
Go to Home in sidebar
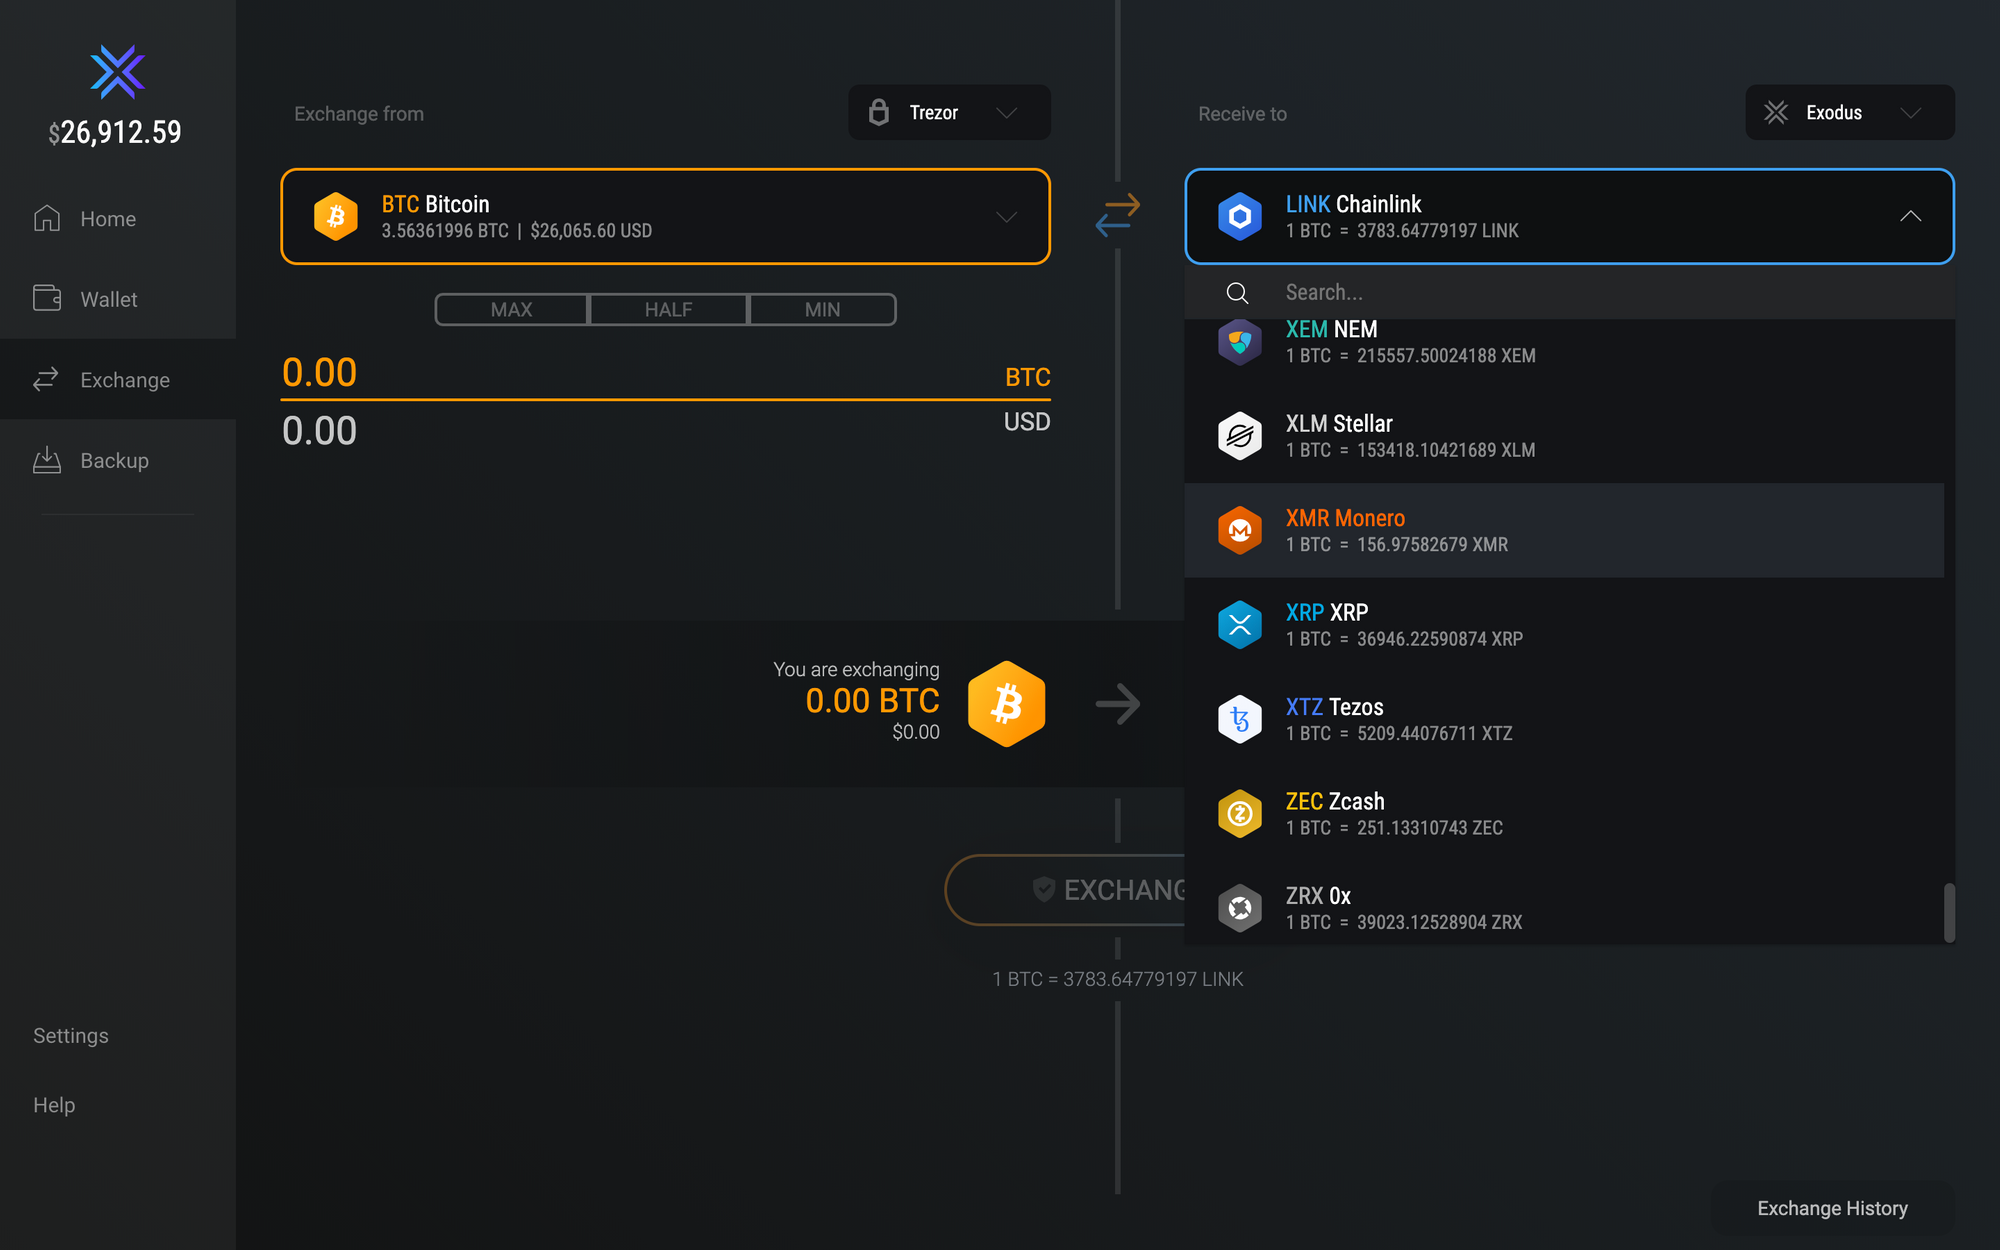click(117, 218)
